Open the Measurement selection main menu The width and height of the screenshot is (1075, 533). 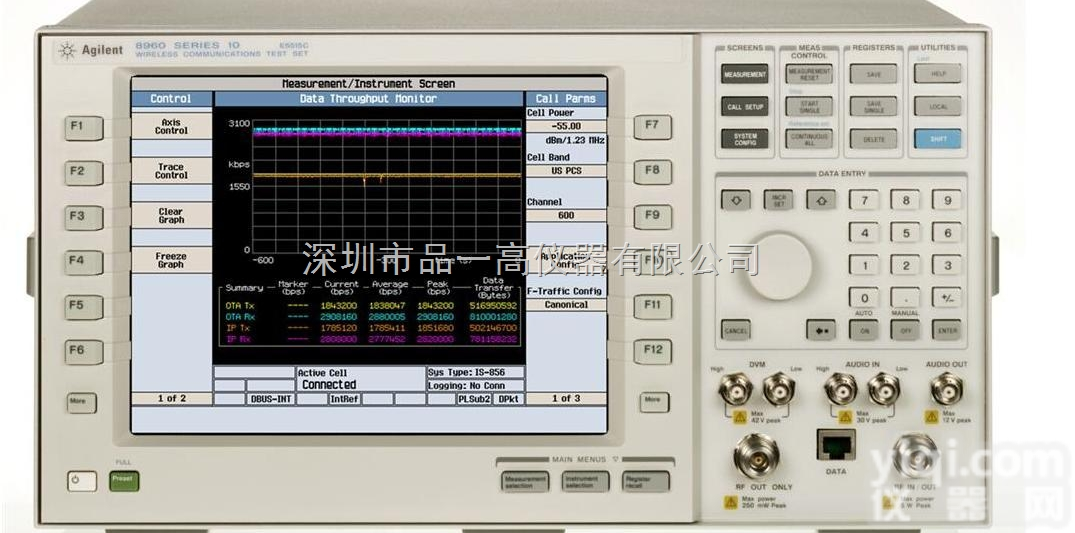[x=525, y=481]
